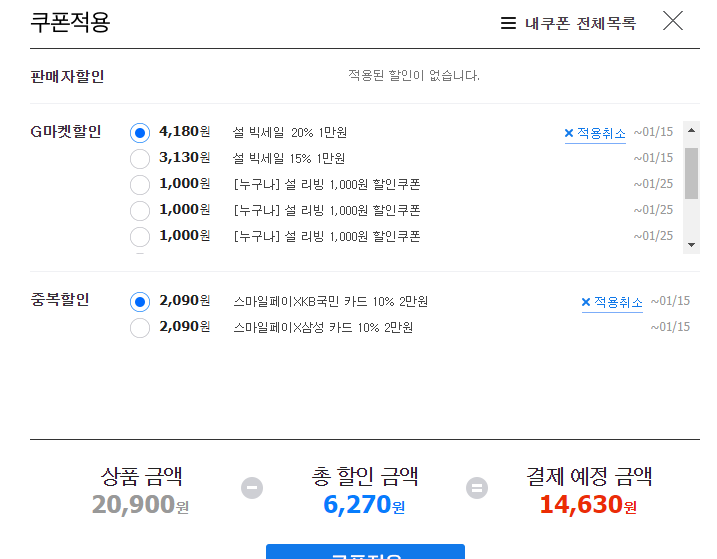Cancel G마켓할인 coupon via 적용취소 link

601,133
